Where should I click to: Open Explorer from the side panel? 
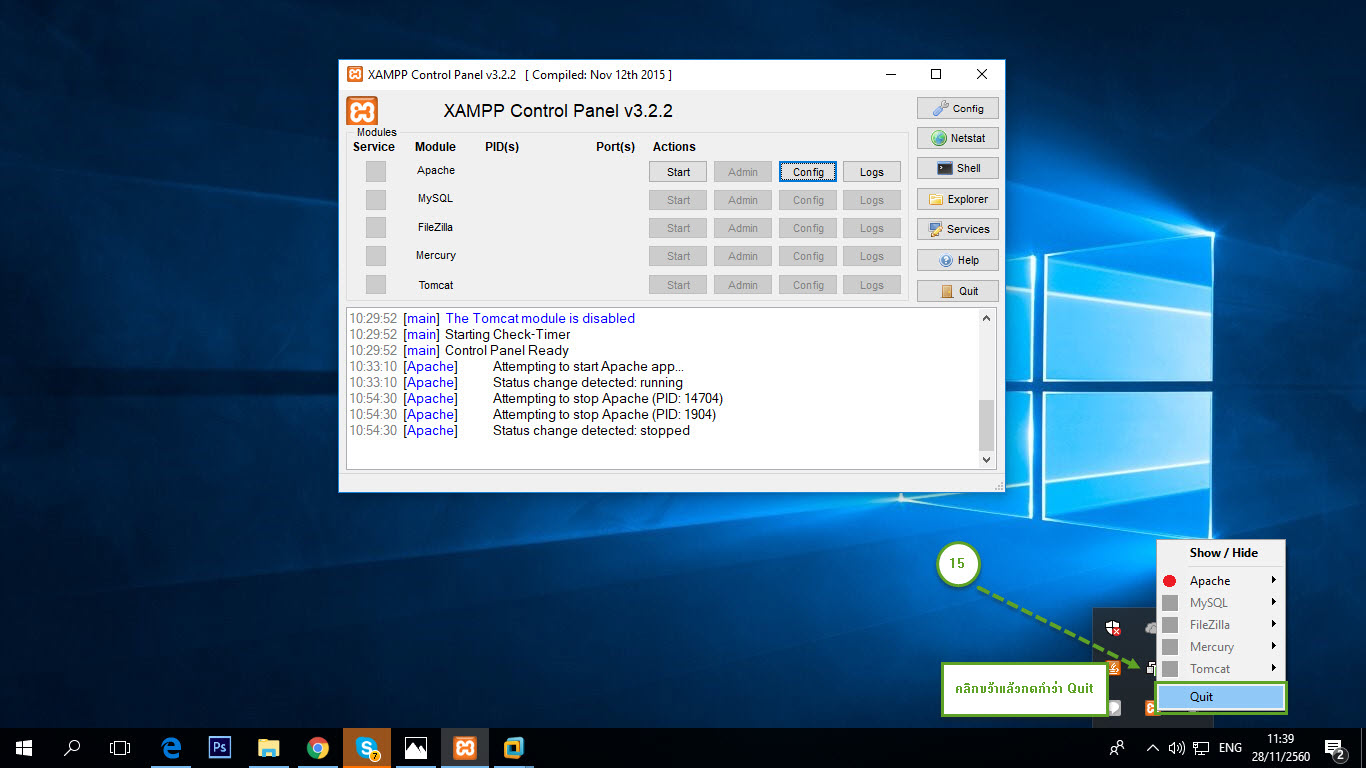point(958,199)
